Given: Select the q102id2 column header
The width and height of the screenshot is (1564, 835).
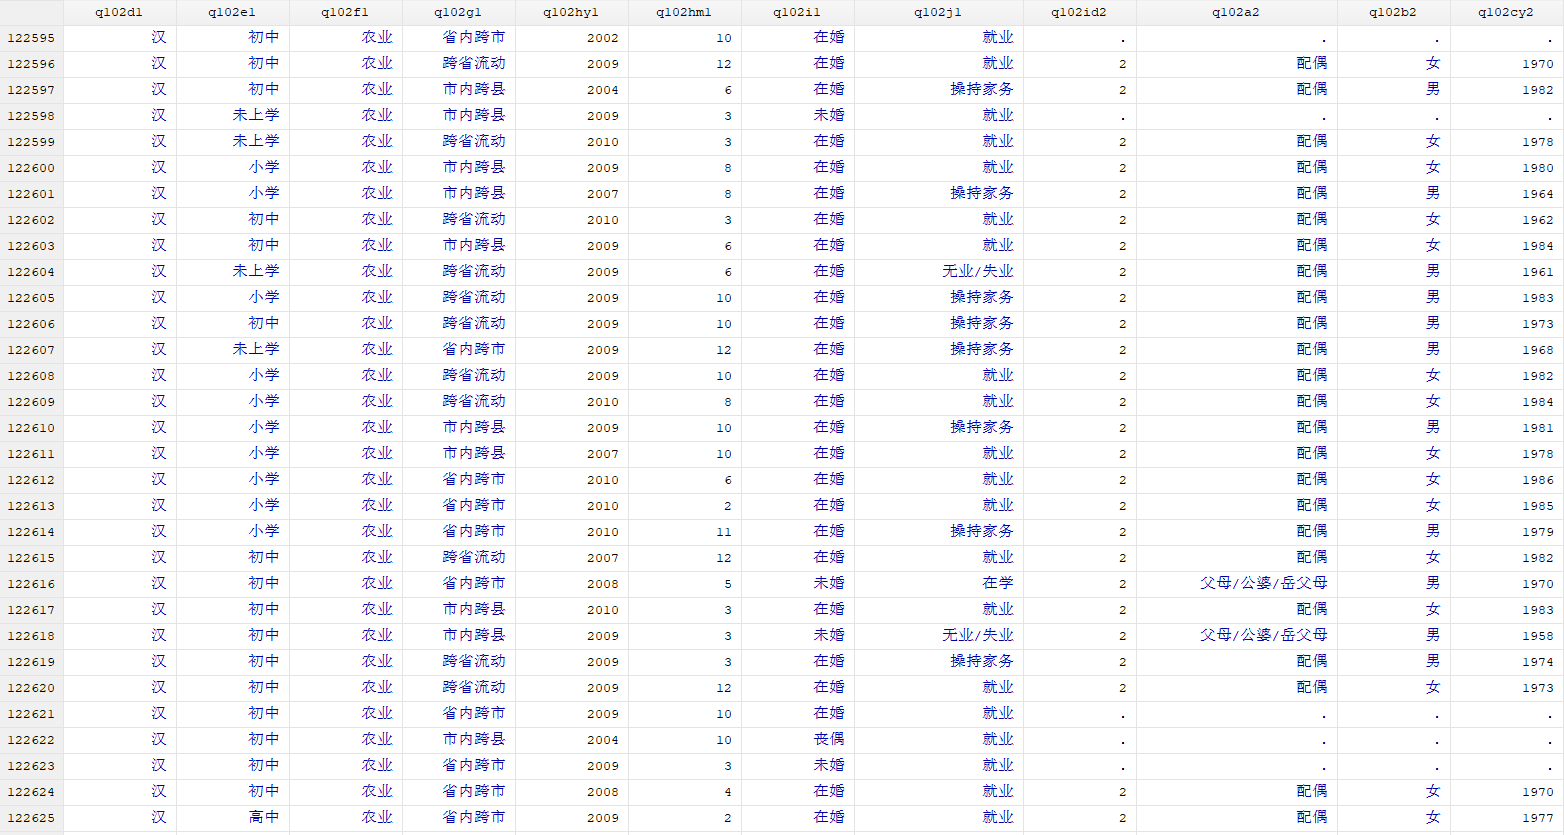Looking at the screenshot, I should (1079, 12).
